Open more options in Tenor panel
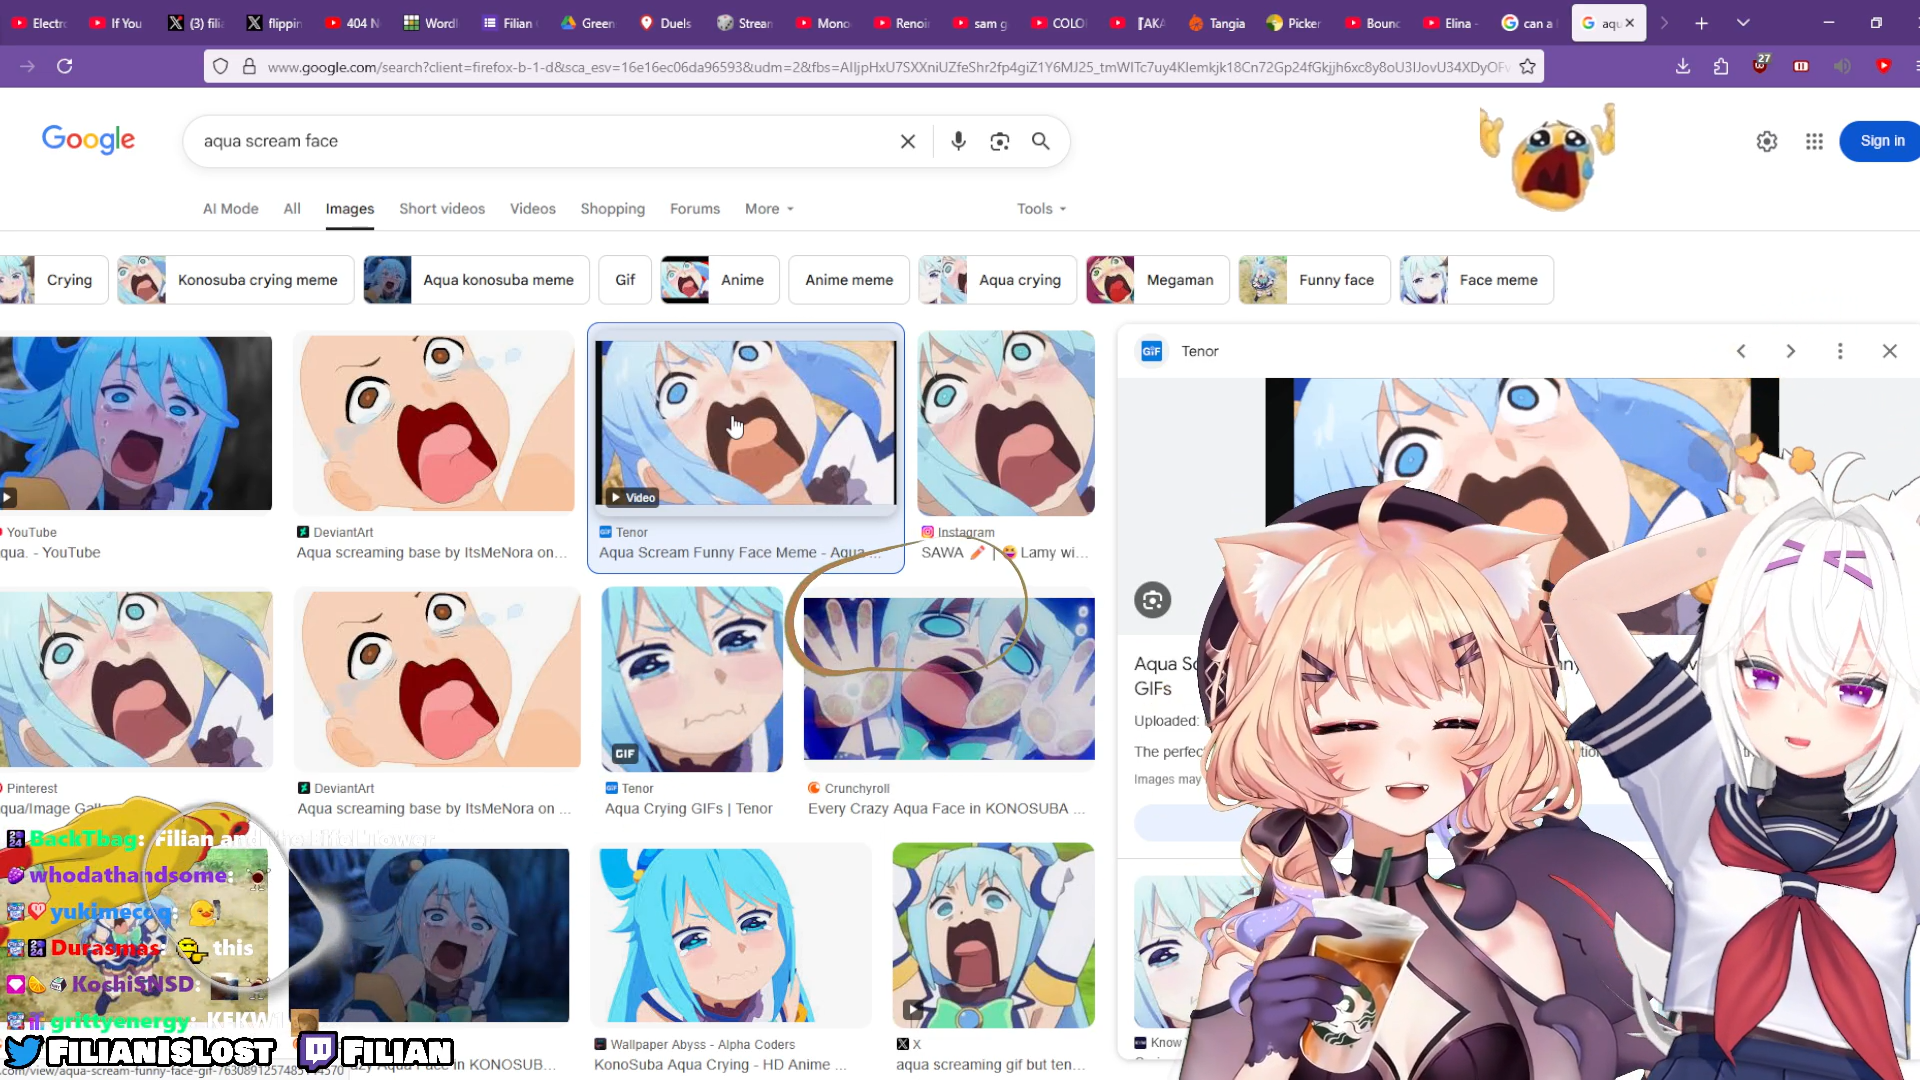Viewport: 1920px width, 1080px height. tap(1840, 351)
